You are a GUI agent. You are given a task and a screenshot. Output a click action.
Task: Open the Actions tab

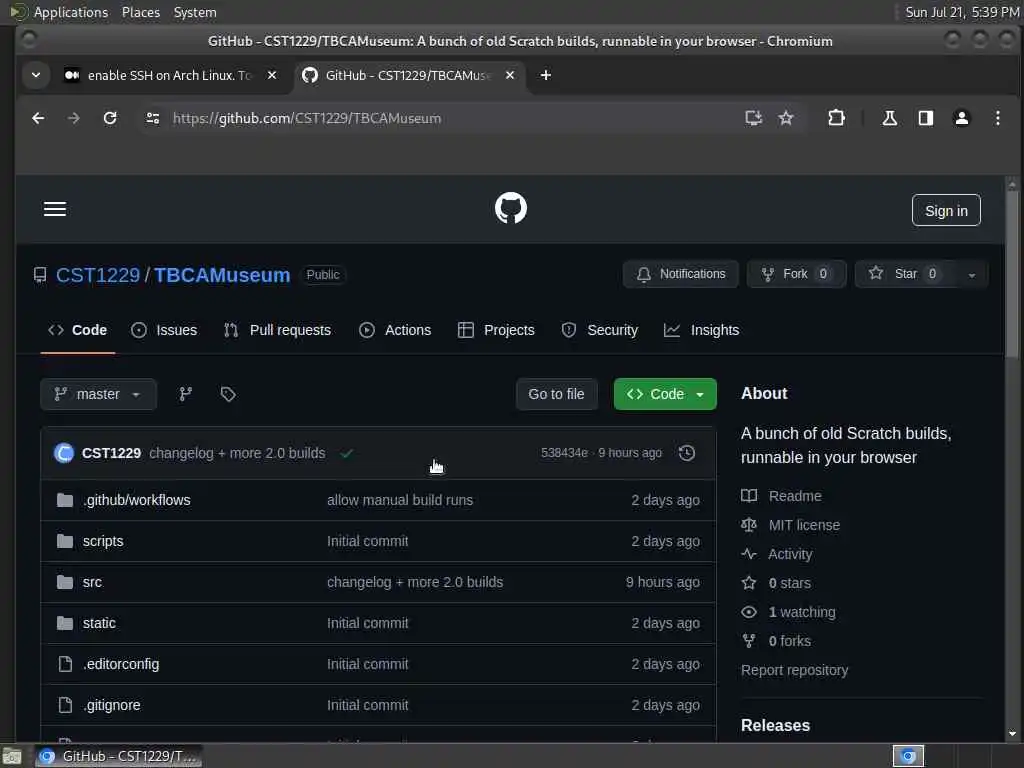[394, 330]
